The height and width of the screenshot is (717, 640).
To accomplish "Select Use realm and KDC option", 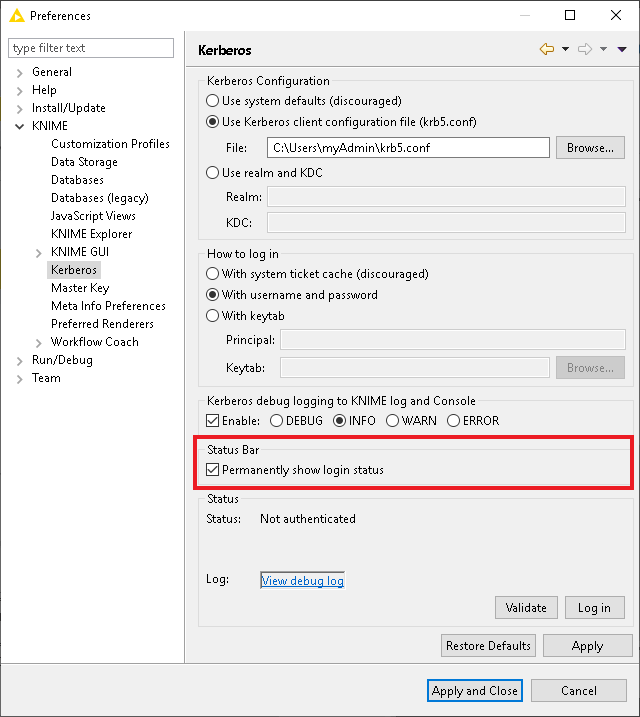I will pyautogui.click(x=212, y=172).
